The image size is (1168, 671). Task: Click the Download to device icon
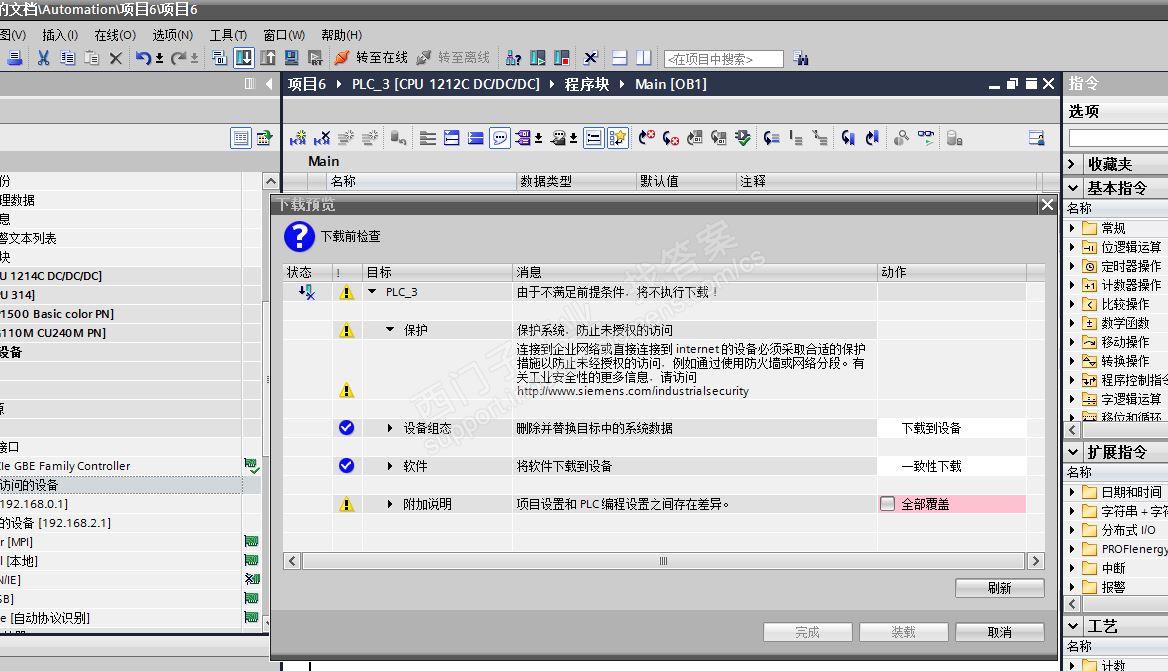[244, 57]
